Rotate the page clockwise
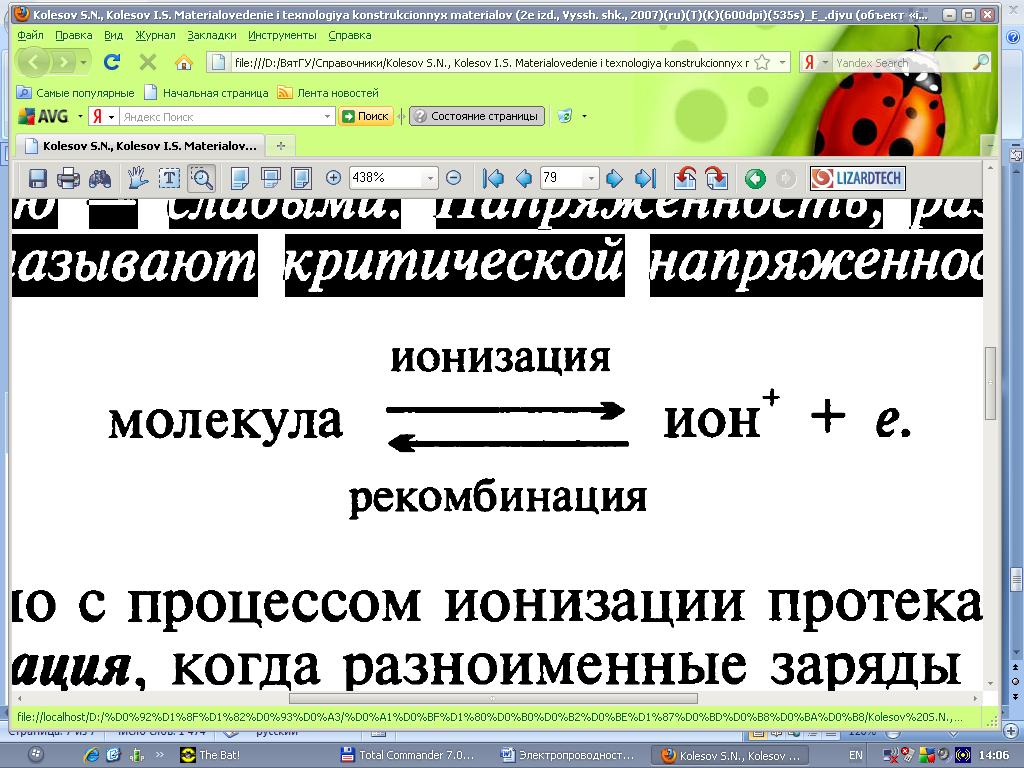The image size is (1024, 768). [716, 178]
